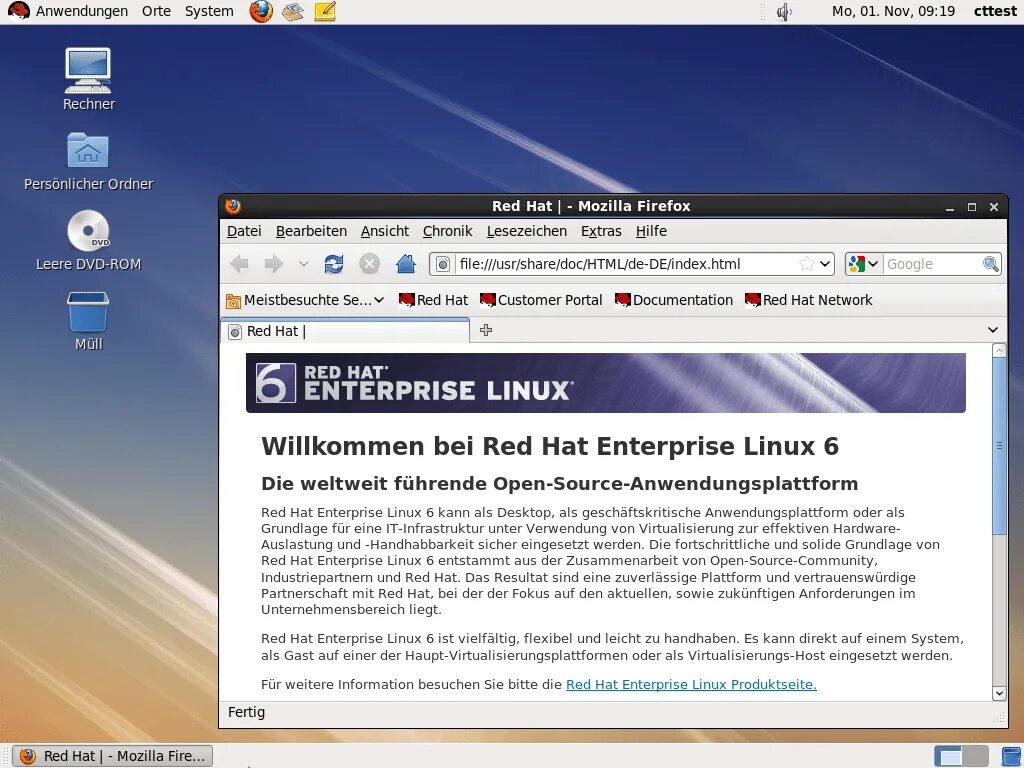Follow the Red Hat Enterprise Linux Produktseite link
This screenshot has width=1024, height=768.
(691, 684)
